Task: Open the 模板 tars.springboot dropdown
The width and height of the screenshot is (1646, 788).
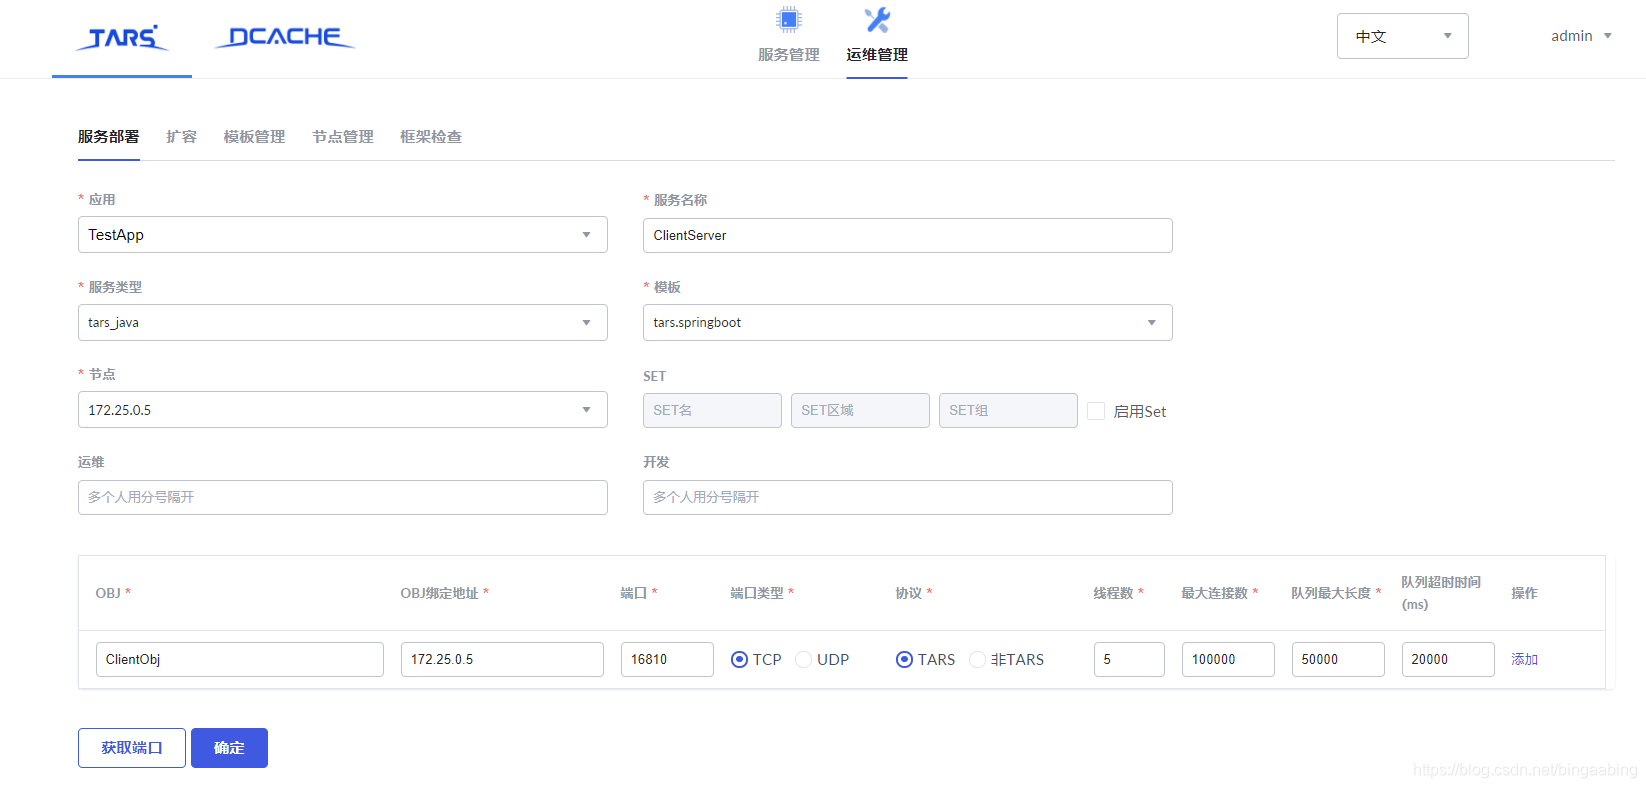Action: pyautogui.click(x=908, y=322)
